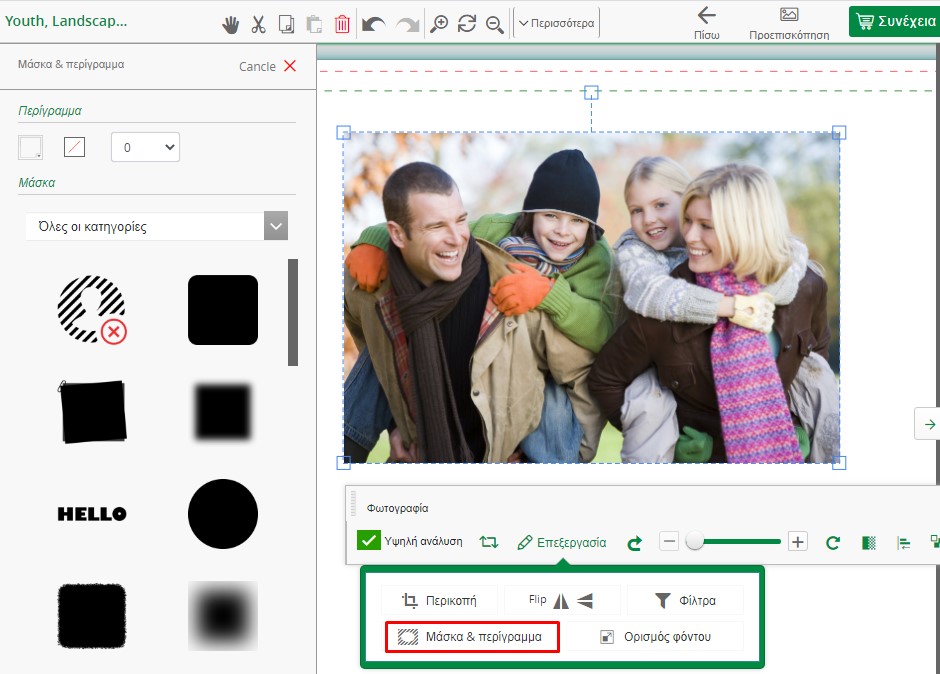This screenshot has height=674, width=940.
Task: Open Μάσκα & περίγραμμα option
Action: pyautogui.click(x=472, y=636)
